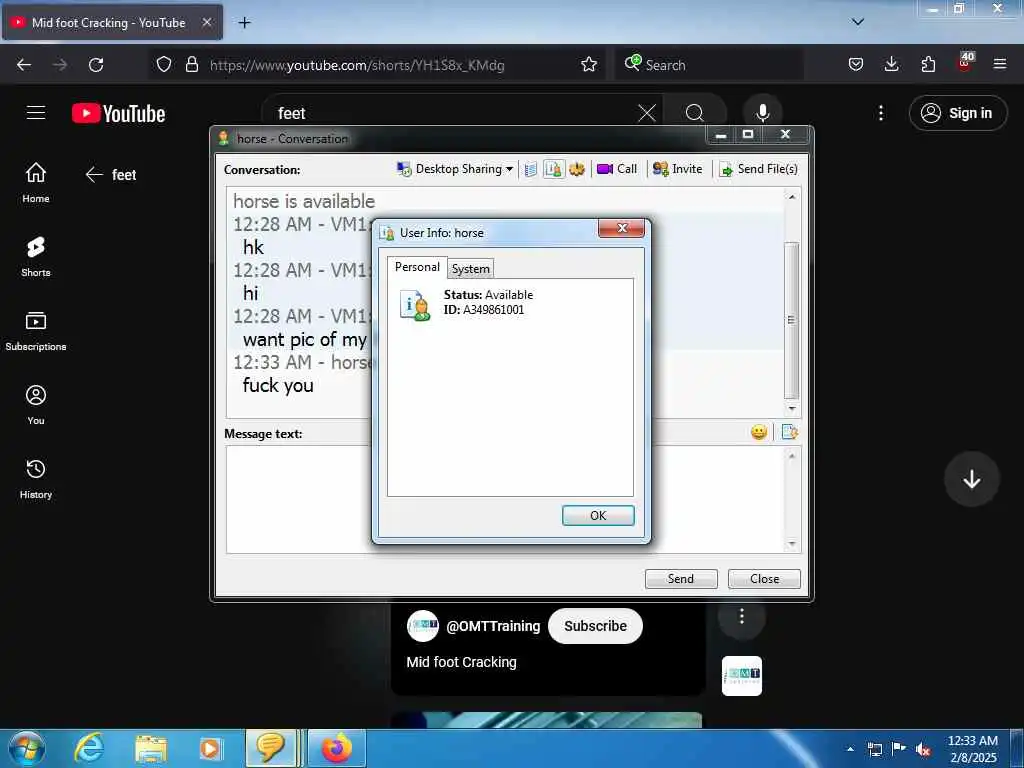The image size is (1024, 768).
Task: Open Subscriptions in the YouTube sidebar
Action: pos(36,331)
